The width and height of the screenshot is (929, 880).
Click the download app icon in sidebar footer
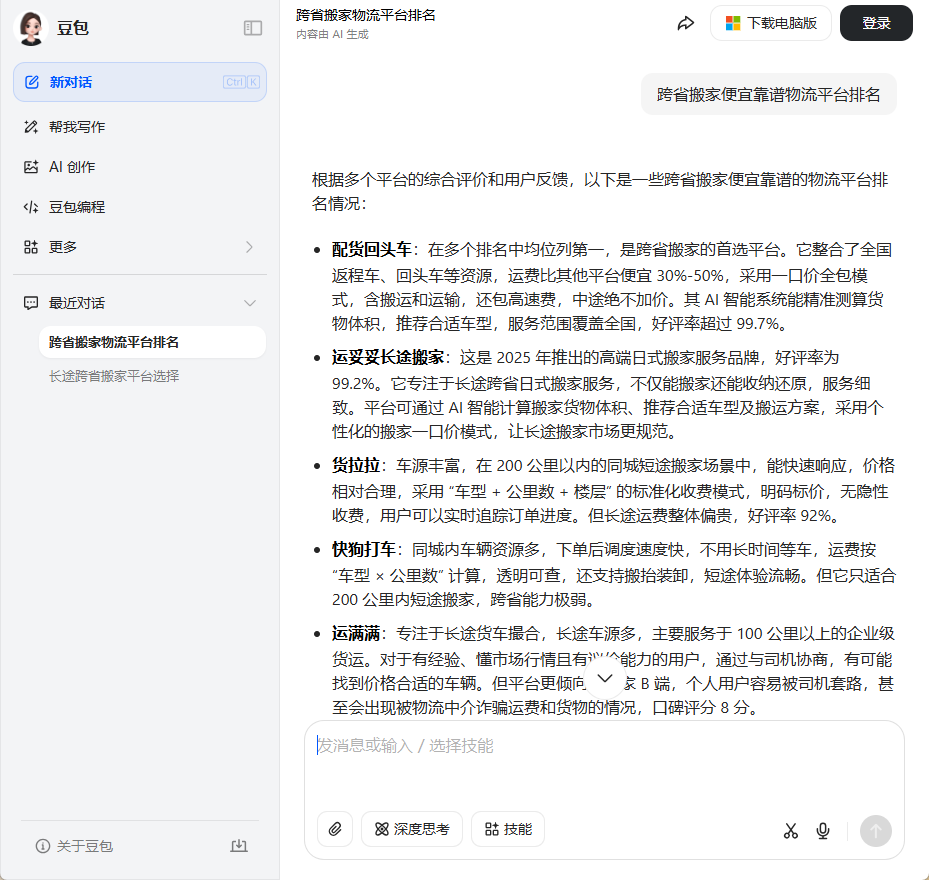239,846
